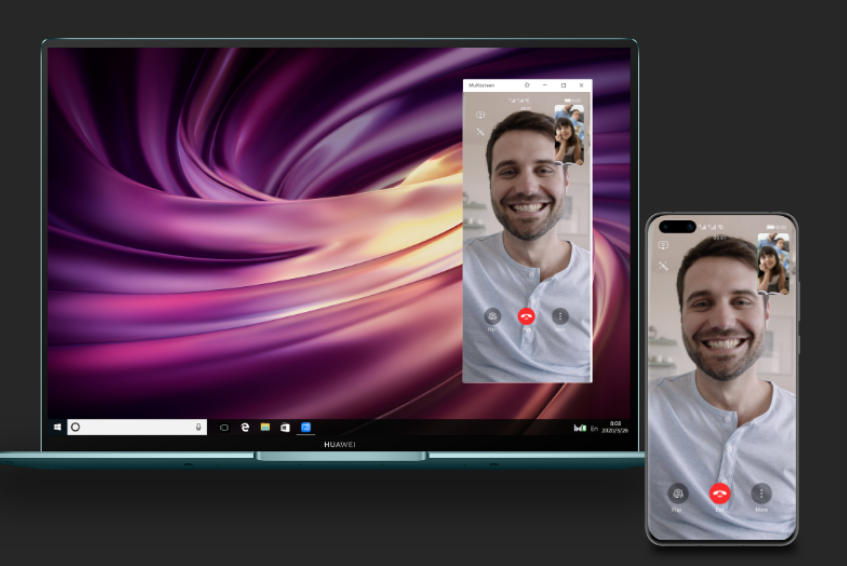This screenshot has height=566, width=847.
Task: Select the small self-view thumbnail in Multiscreen window
Action: pyautogui.click(x=569, y=135)
